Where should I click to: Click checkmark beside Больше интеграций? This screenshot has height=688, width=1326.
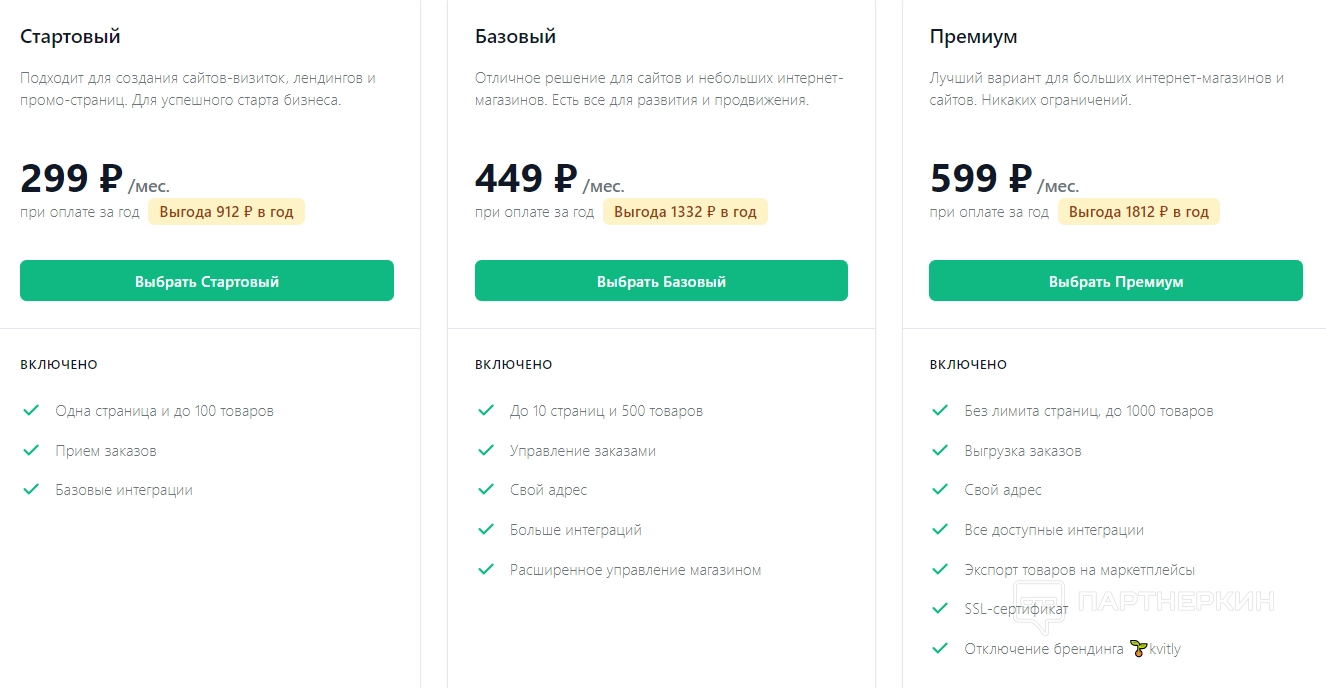pyautogui.click(x=486, y=529)
